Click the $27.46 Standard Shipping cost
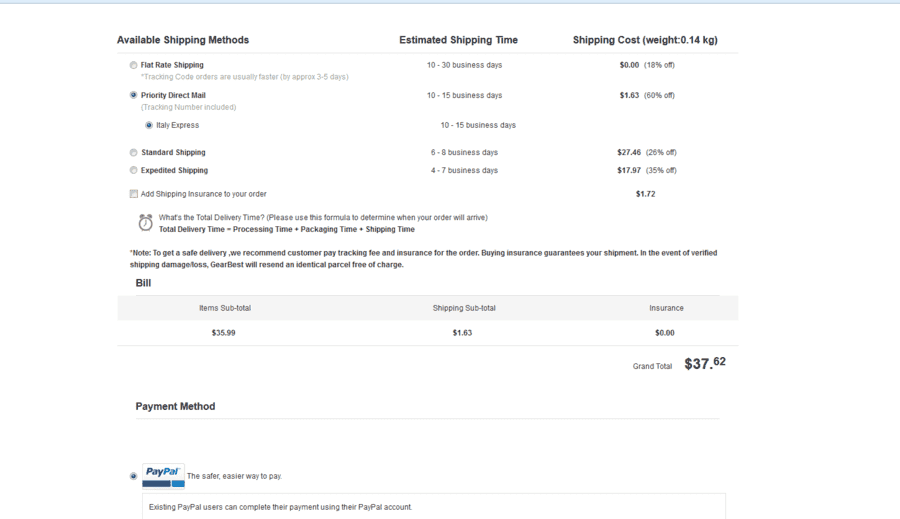 [x=629, y=152]
